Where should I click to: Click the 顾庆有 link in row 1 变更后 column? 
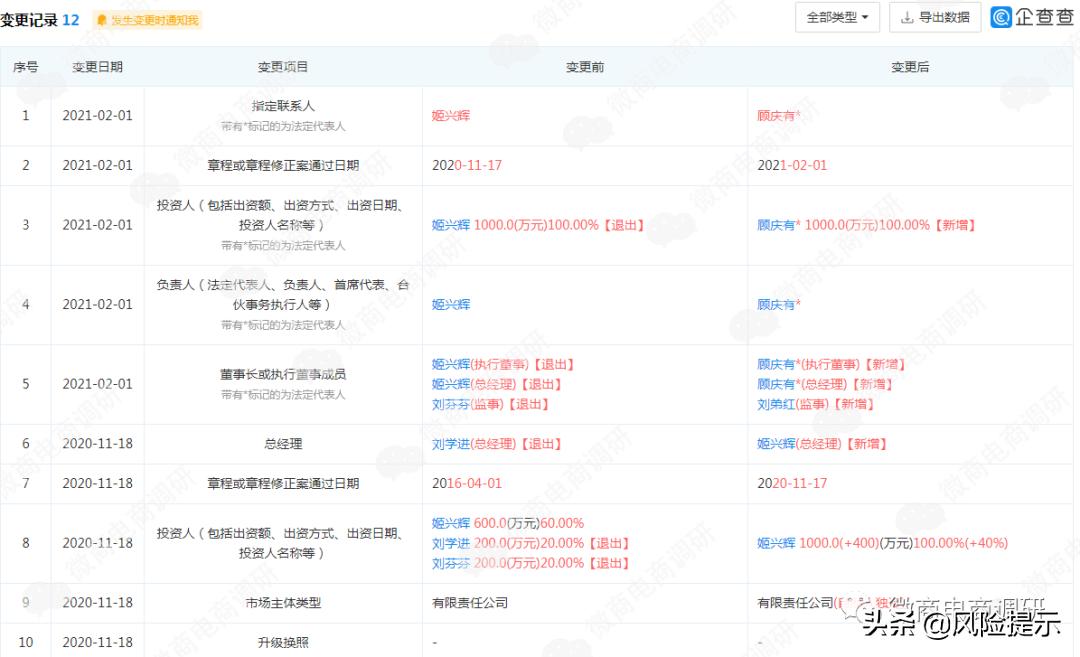773,115
